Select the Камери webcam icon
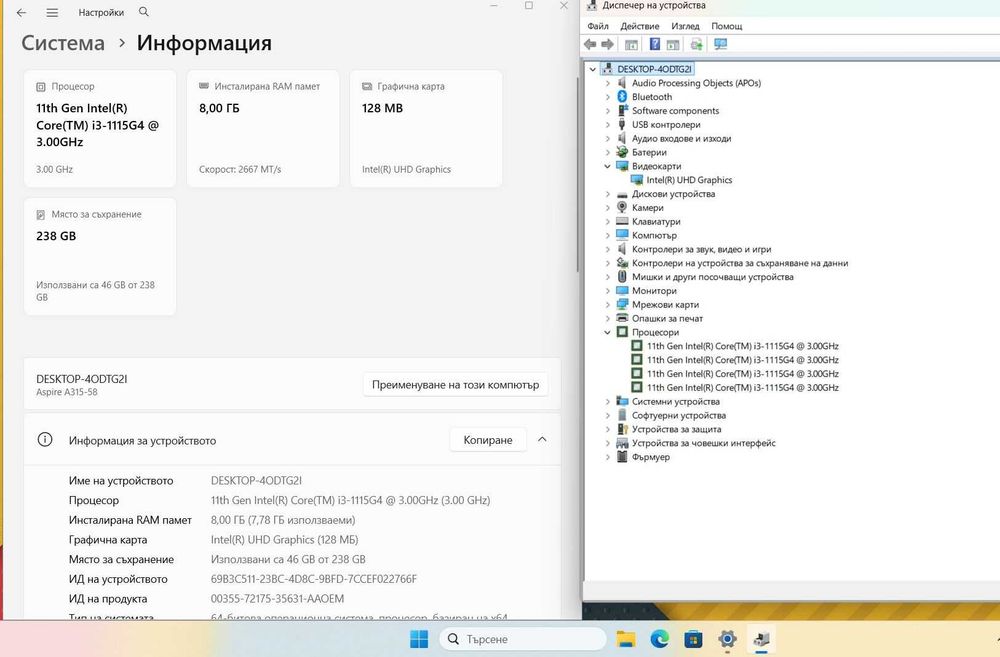The width and height of the screenshot is (1000, 657). [622, 207]
